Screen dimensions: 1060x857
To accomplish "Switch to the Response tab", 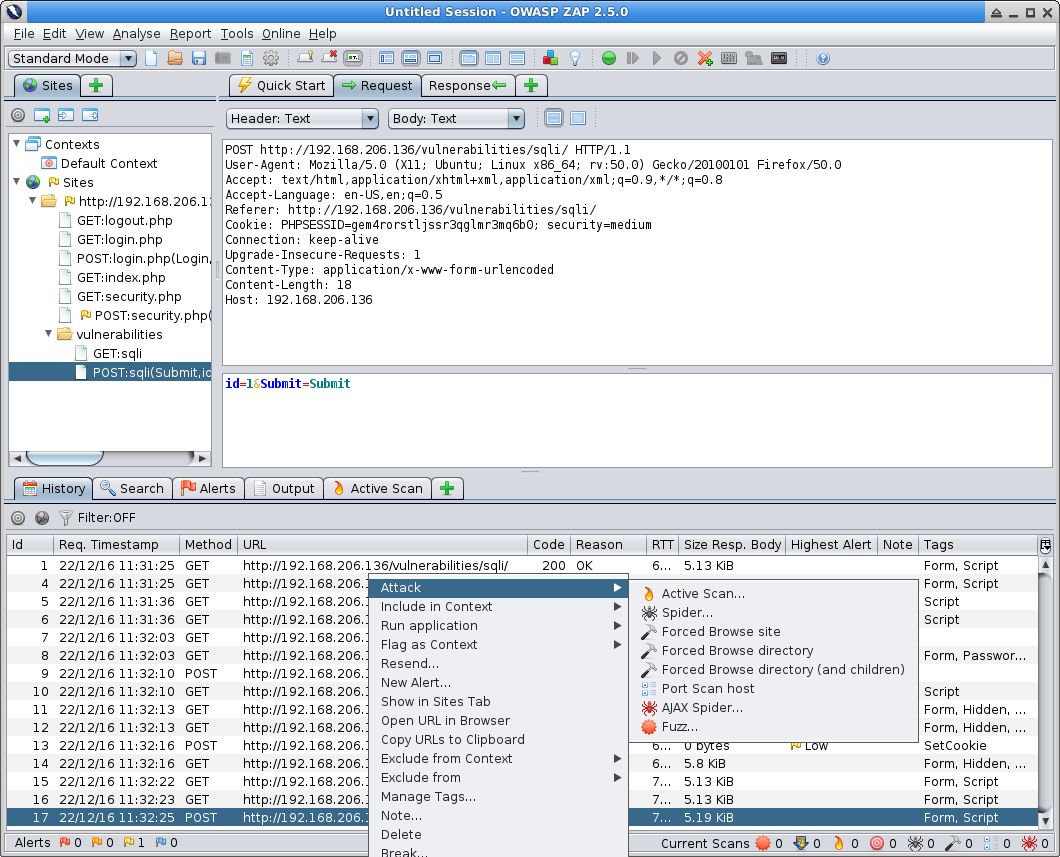I will 467,85.
